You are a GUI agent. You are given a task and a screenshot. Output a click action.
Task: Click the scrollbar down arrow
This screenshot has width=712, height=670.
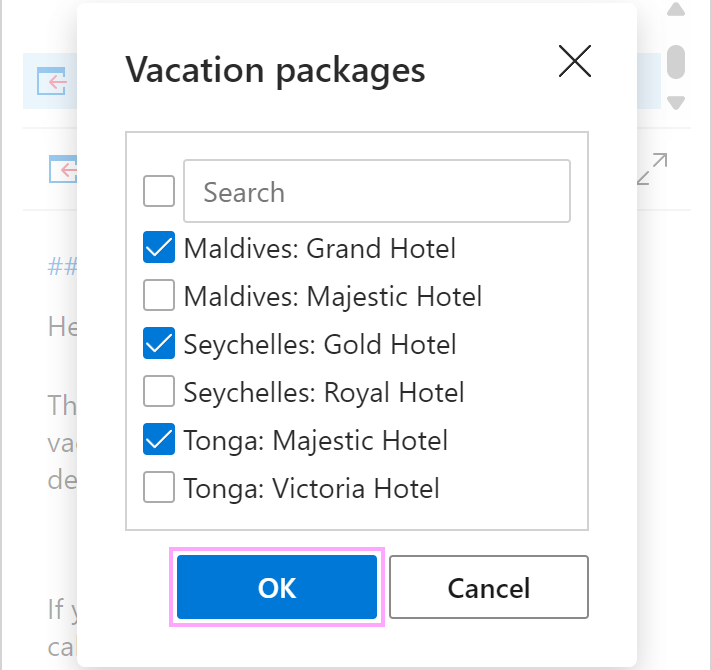(x=676, y=103)
